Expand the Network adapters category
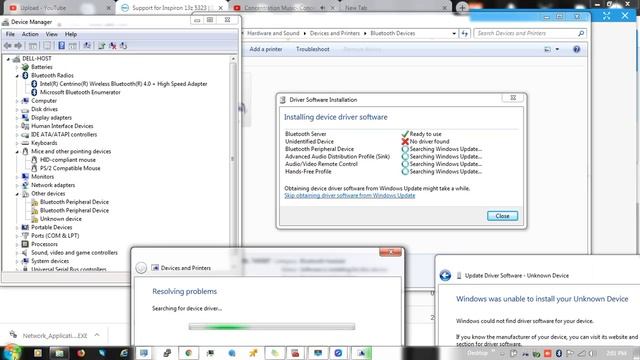640x360 pixels. click(17, 185)
